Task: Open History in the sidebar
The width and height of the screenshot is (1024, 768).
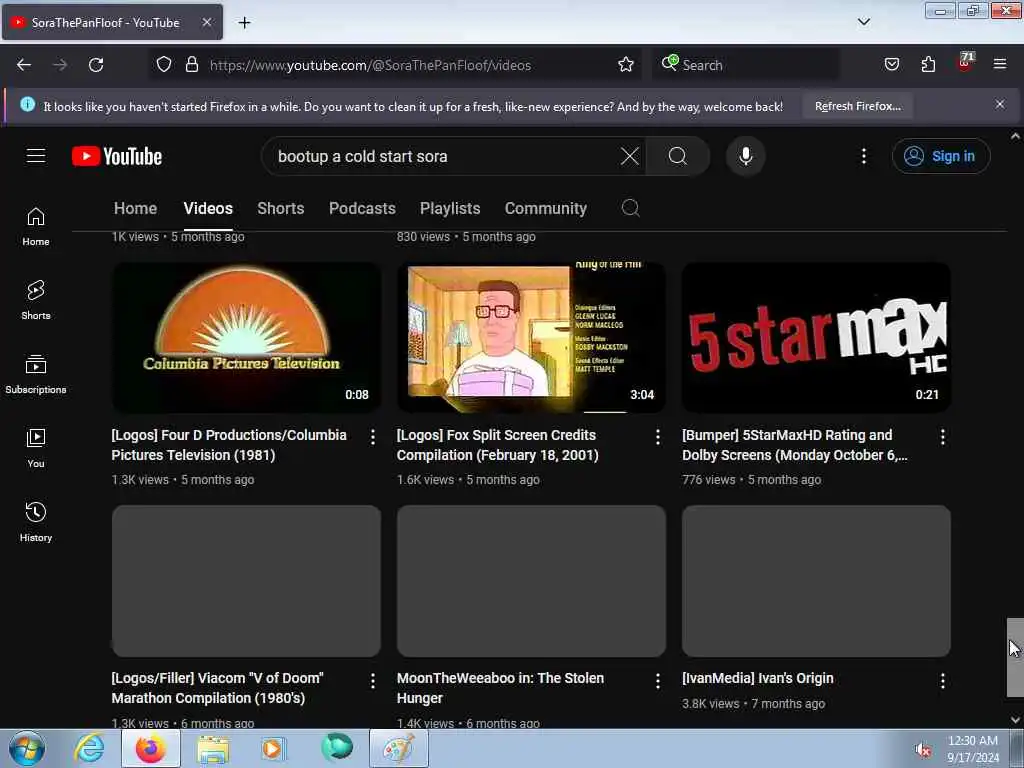Action: pos(36,522)
